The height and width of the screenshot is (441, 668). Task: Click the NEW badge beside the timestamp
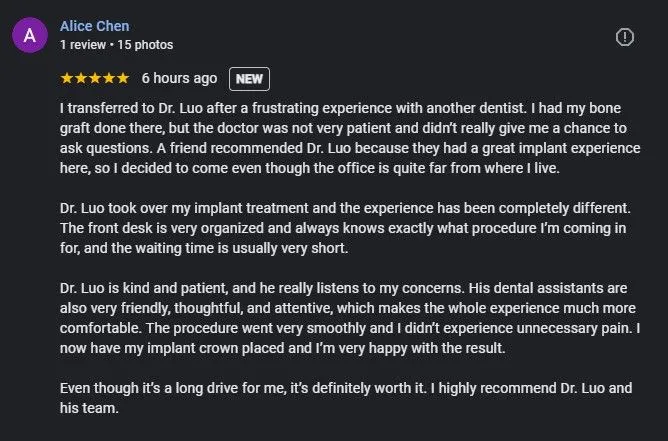tap(249, 78)
